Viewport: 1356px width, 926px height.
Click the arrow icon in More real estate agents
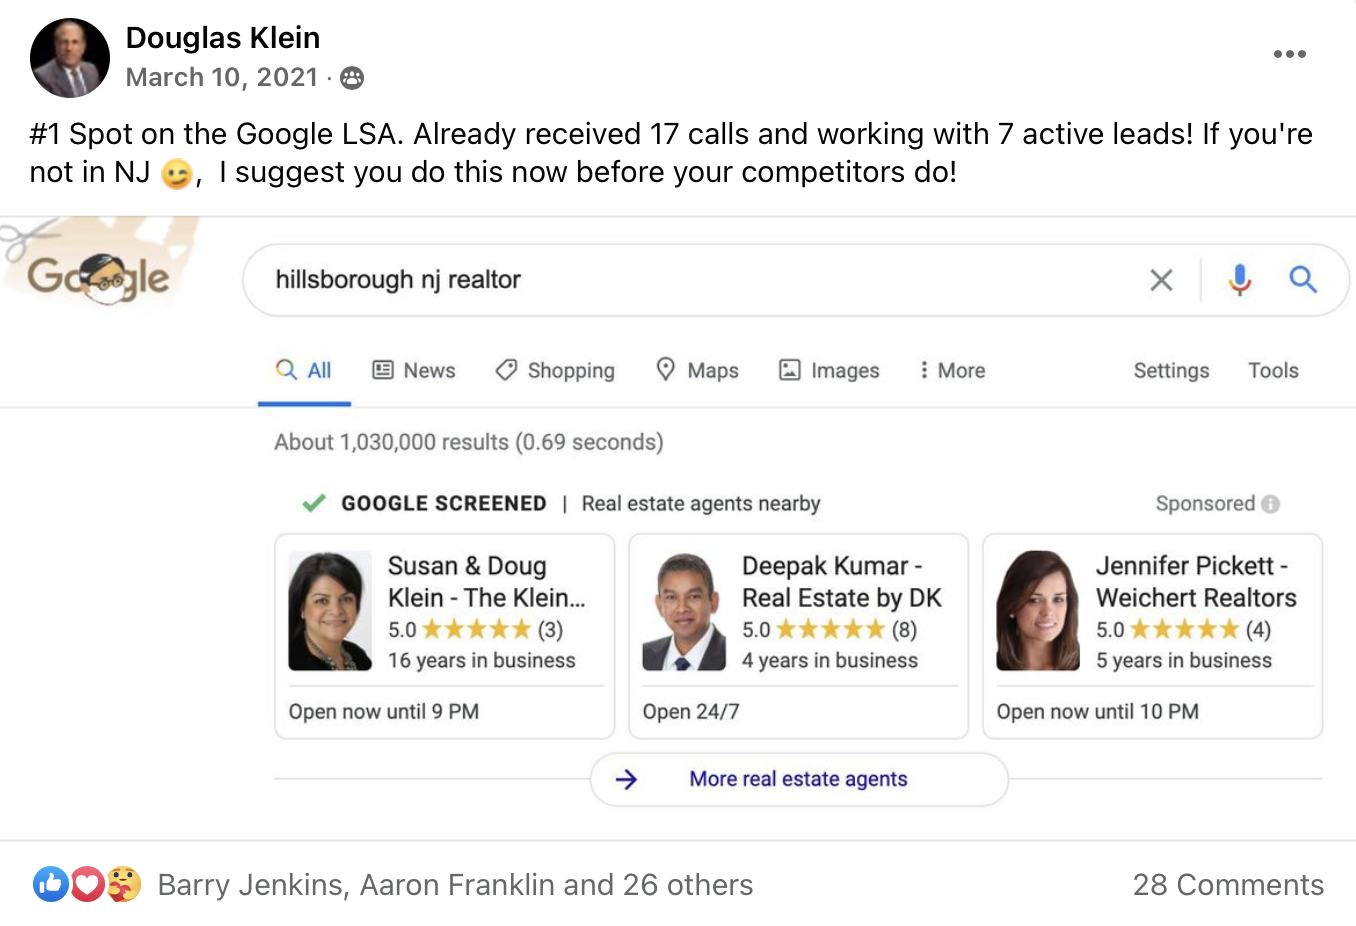[x=626, y=780]
